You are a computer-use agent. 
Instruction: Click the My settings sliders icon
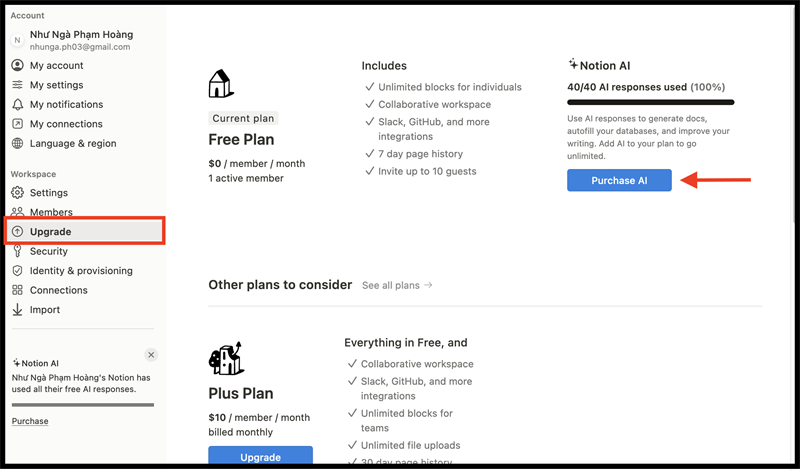[x=18, y=85]
